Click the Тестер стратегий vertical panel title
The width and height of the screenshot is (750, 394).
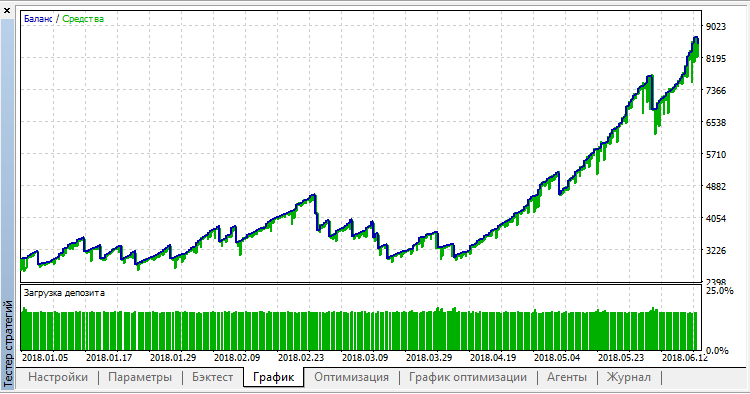[x=8, y=343]
